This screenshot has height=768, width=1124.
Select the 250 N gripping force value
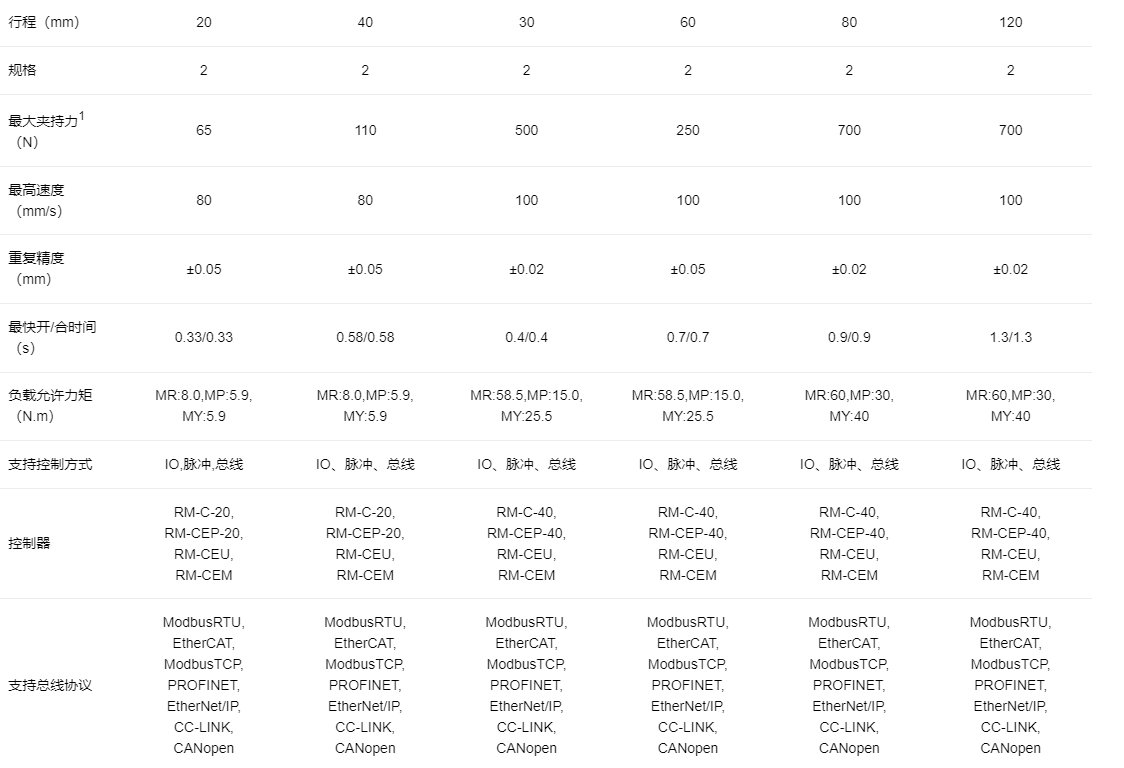tap(688, 130)
